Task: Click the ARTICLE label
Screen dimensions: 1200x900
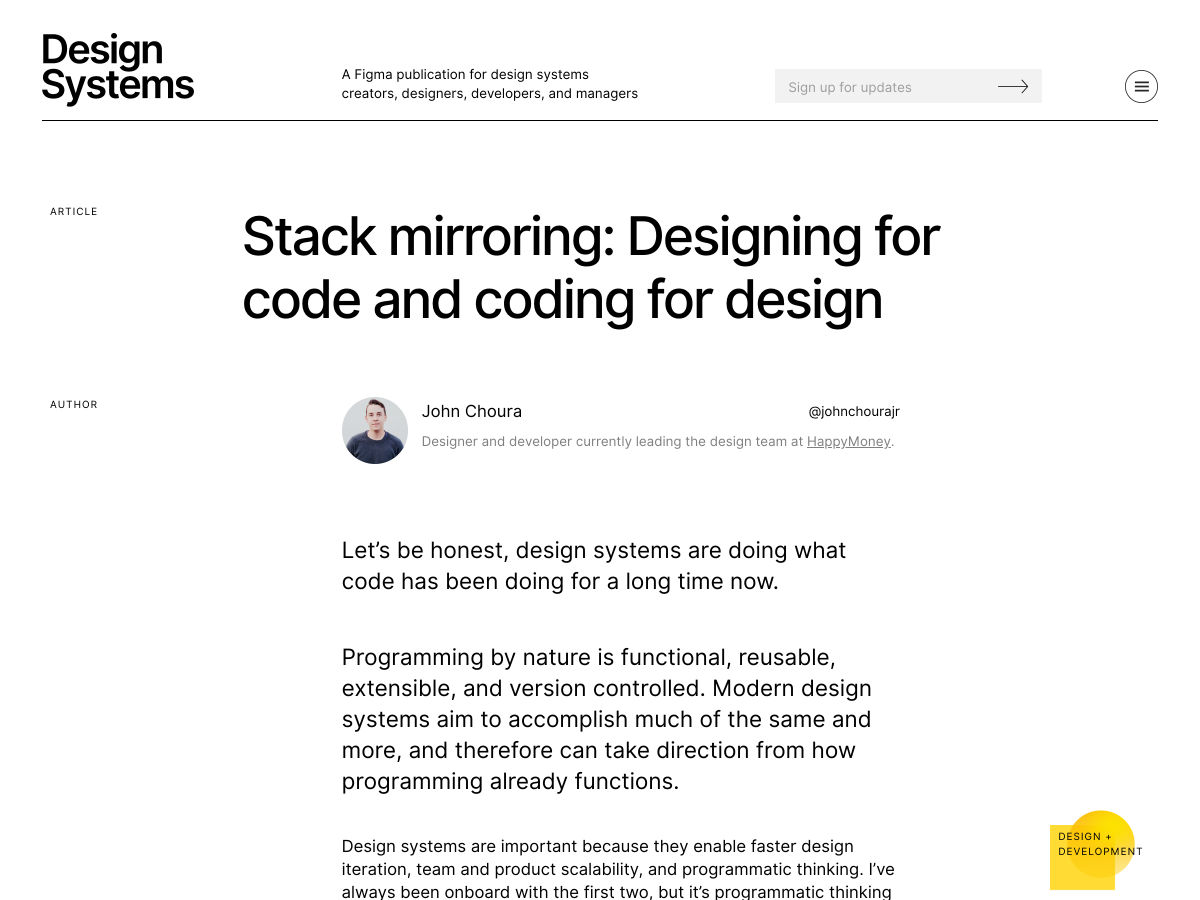Action: click(x=74, y=212)
